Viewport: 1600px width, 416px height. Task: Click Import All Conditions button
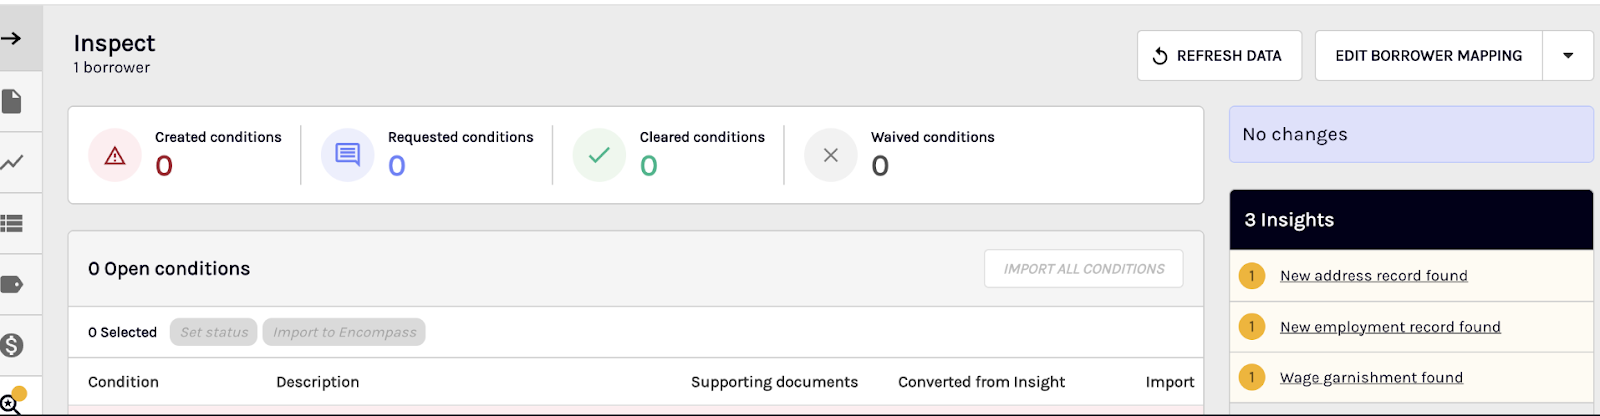(x=1084, y=269)
